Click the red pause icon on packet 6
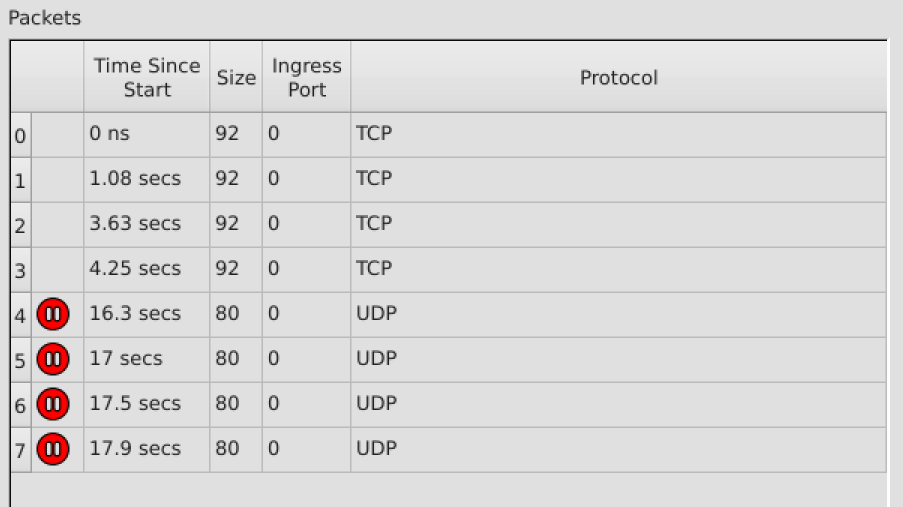Screen dimensions: 903x507 point(53,404)
